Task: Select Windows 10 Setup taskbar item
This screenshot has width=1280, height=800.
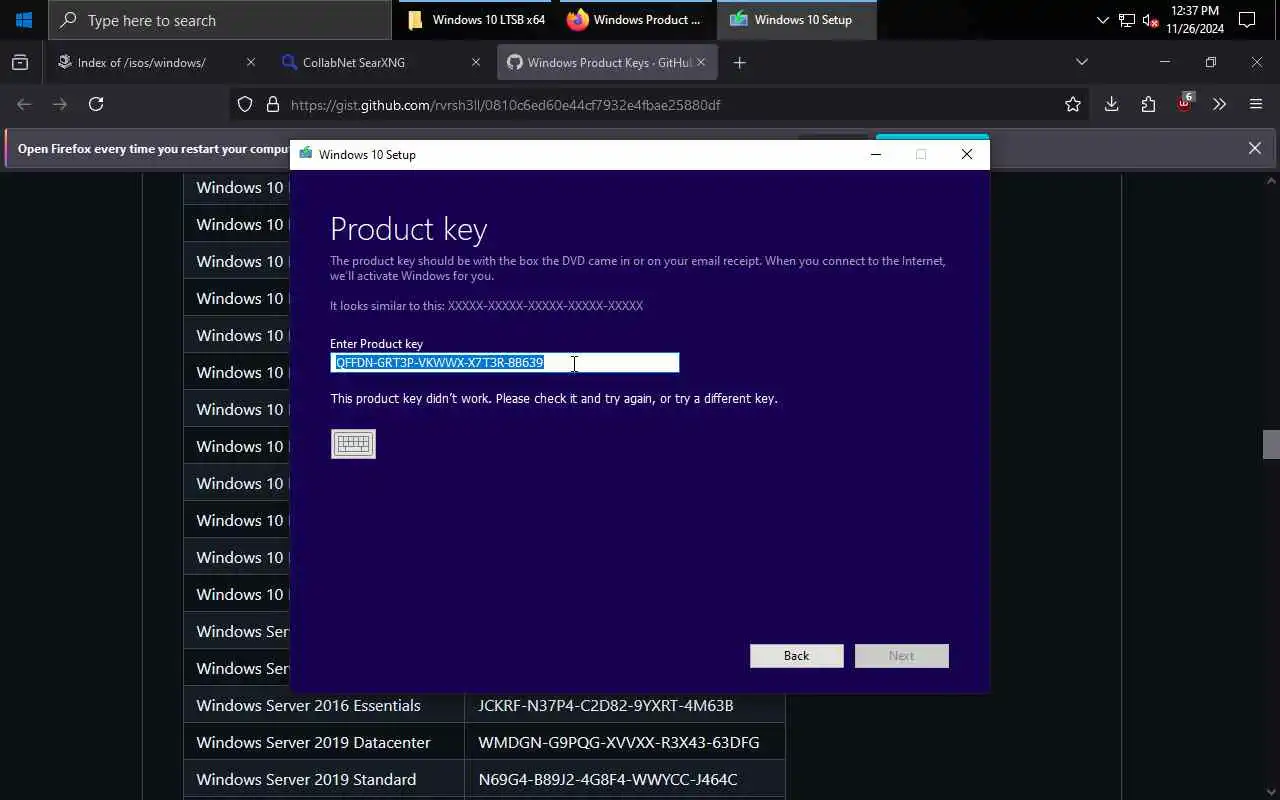Action: pos(797,20)
